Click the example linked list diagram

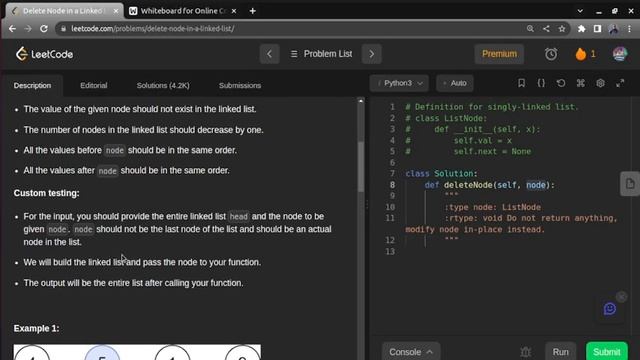click(x=137, y=352)
